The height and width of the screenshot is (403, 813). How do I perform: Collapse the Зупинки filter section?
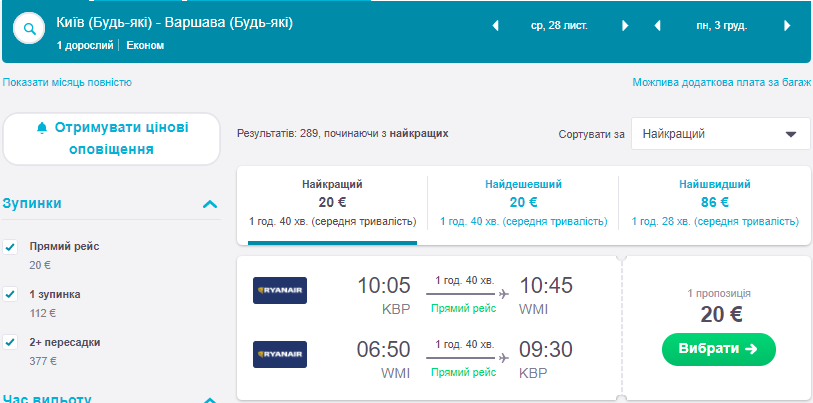[210, 204]
